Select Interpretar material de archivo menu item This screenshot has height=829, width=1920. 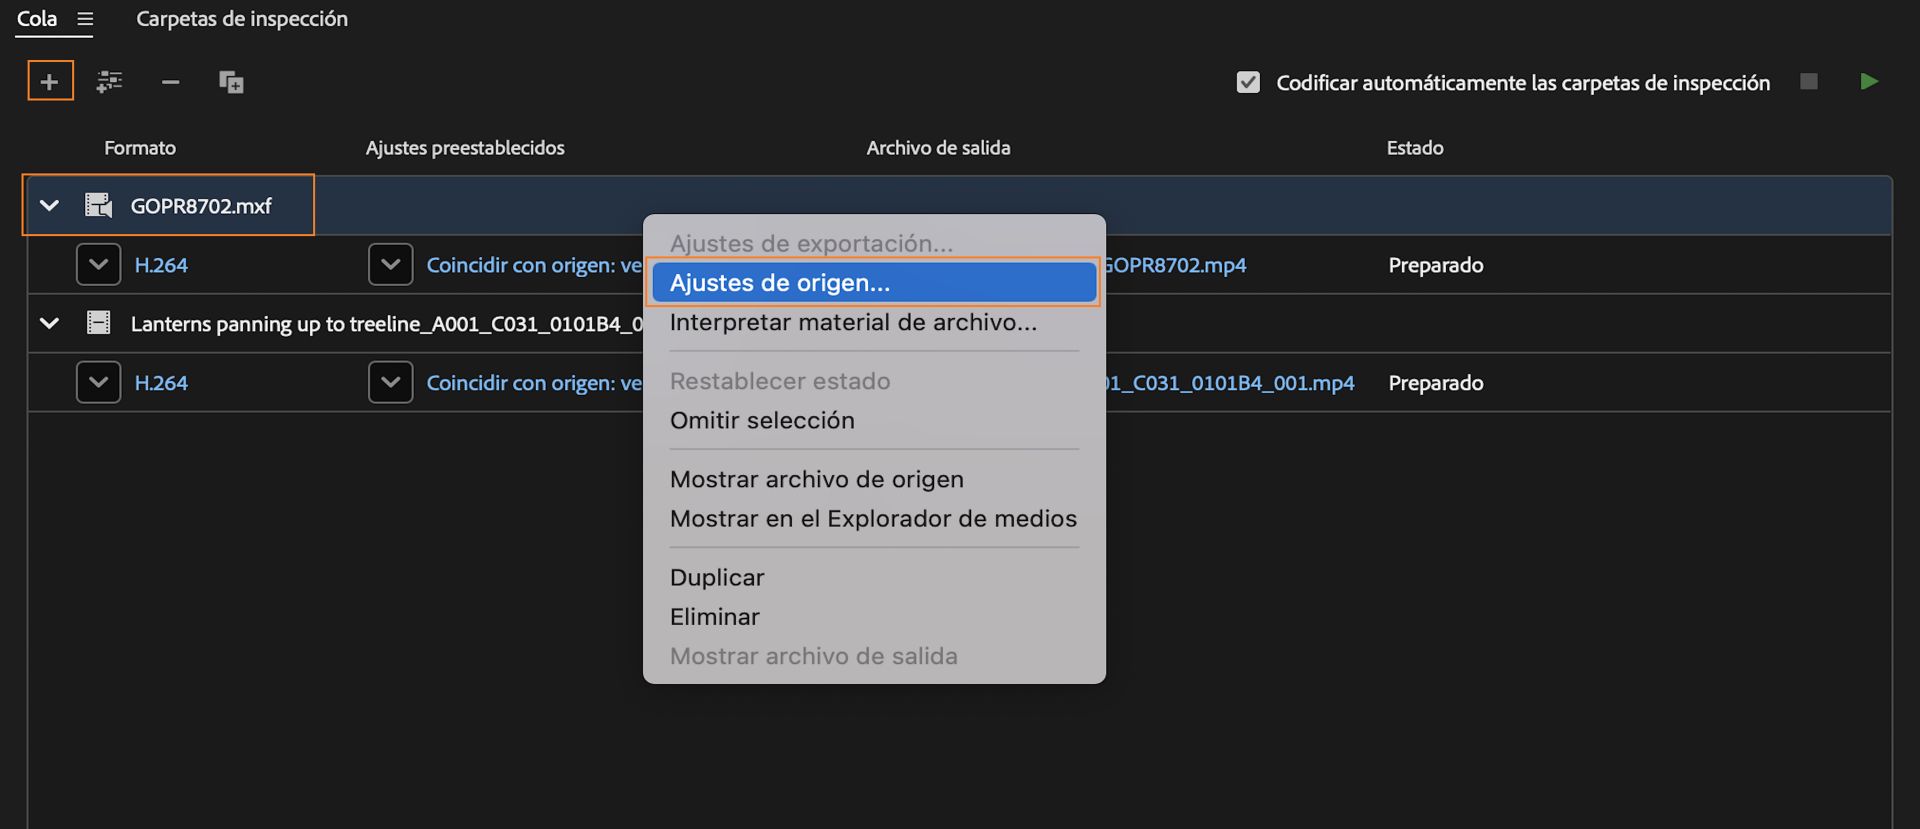click(853, 323)
